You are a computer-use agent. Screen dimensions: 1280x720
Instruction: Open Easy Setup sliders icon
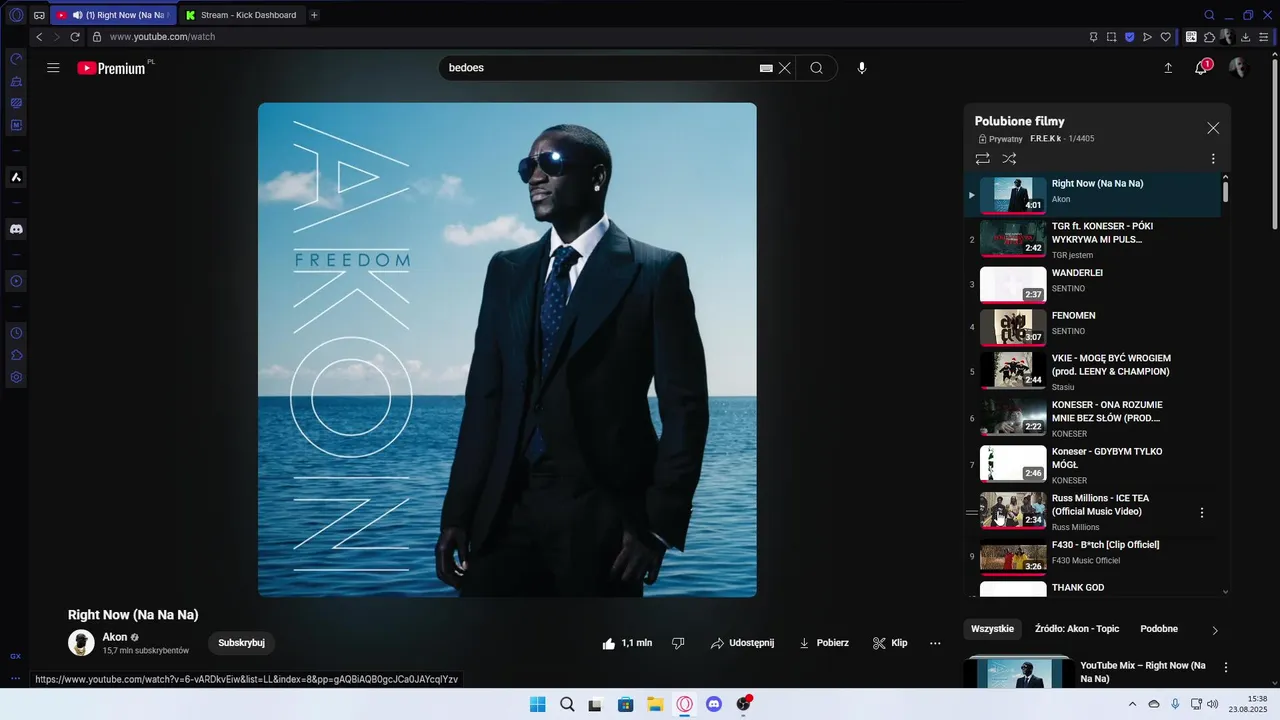tap(1264, 37)
